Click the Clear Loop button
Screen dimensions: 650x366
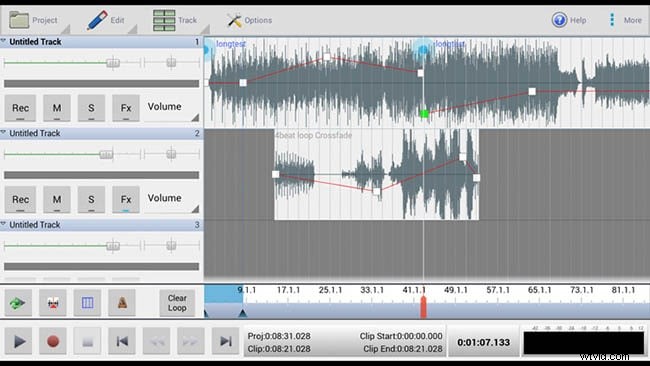click(x=177, y=303)
